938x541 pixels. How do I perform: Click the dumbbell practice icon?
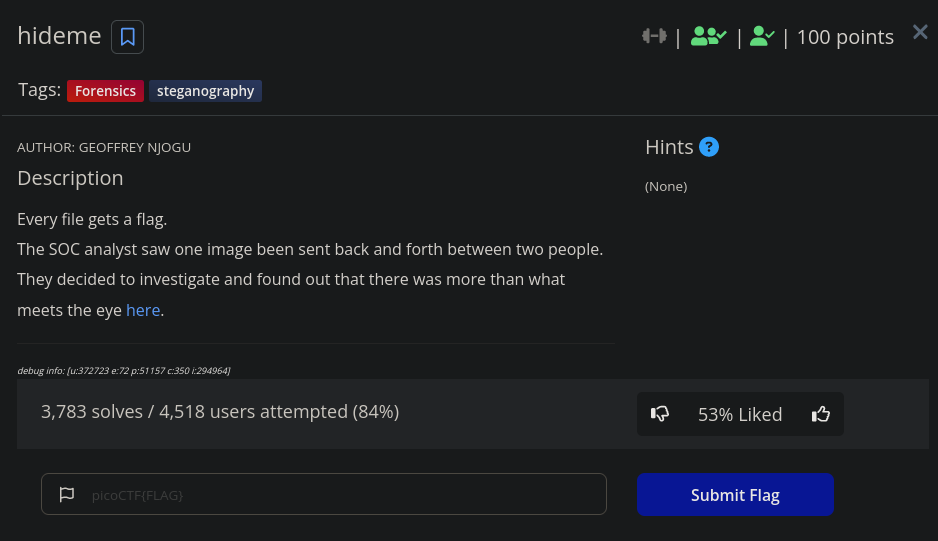coord(654,36)
